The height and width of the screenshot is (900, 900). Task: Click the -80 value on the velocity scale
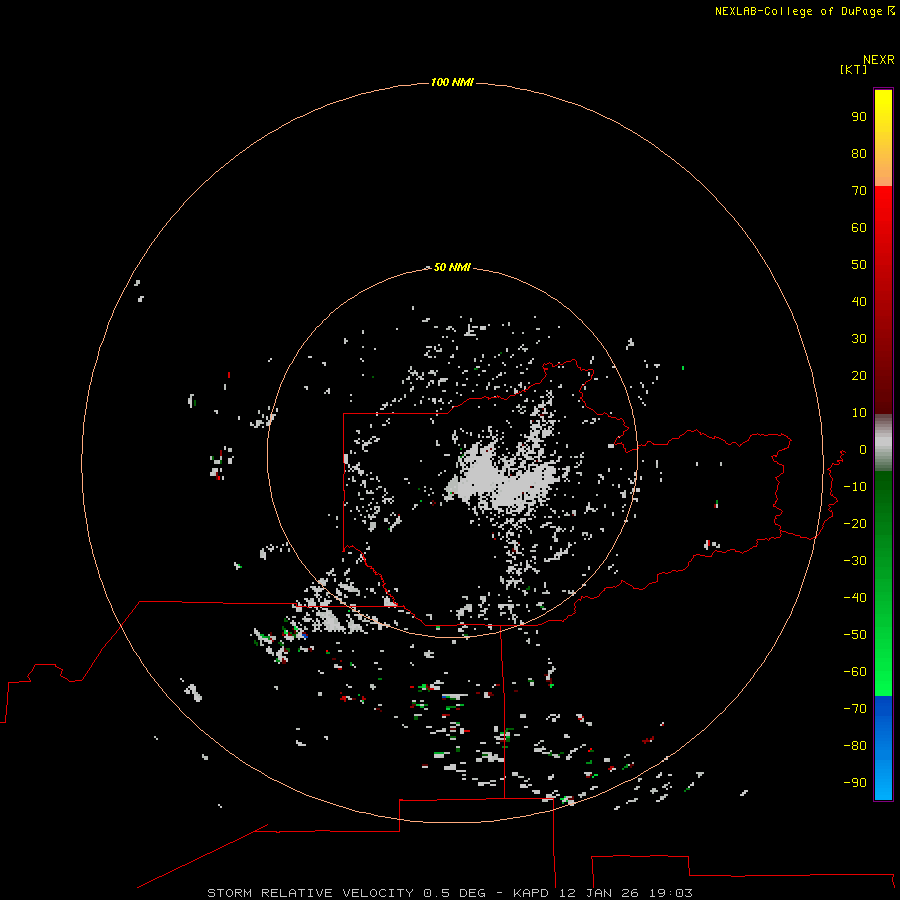[855, 746]
